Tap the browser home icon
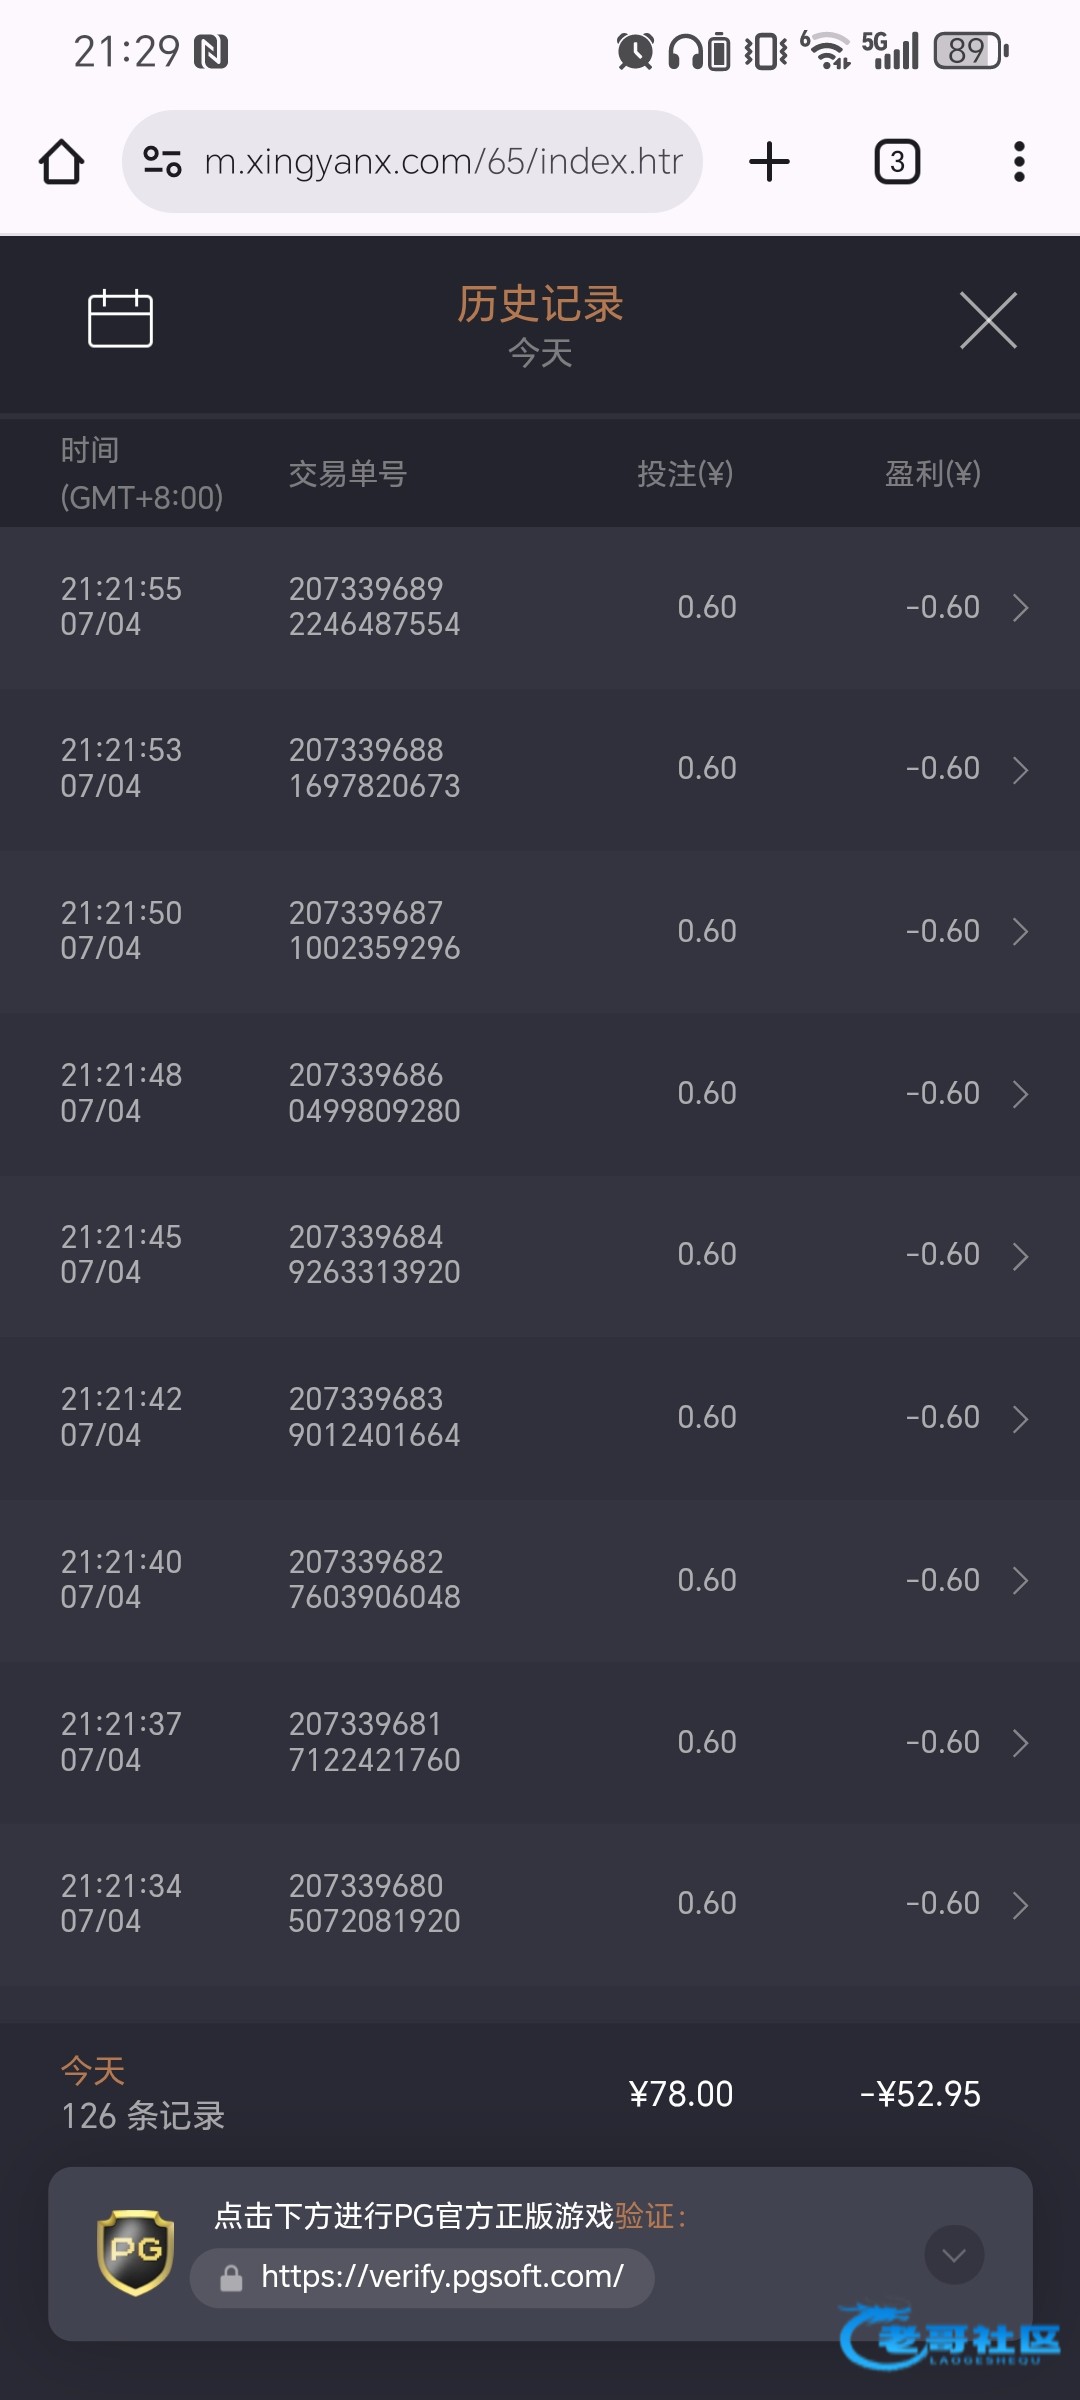Screen dimensions: 1080x2400 click(61, 162)
